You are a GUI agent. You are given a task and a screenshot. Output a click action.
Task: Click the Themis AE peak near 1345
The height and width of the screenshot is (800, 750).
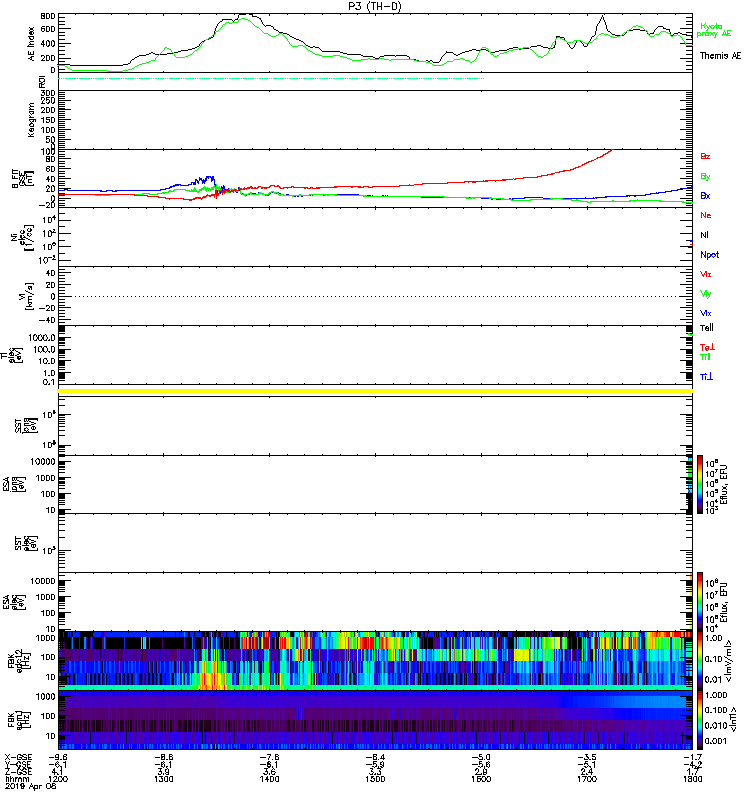click(x=245, y=15)
